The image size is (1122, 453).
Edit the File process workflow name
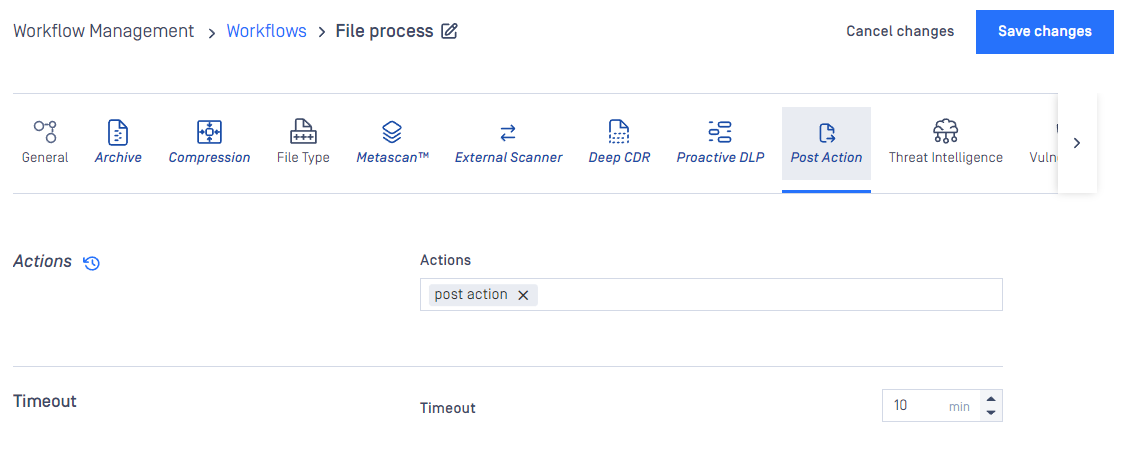tap(449, 31)
